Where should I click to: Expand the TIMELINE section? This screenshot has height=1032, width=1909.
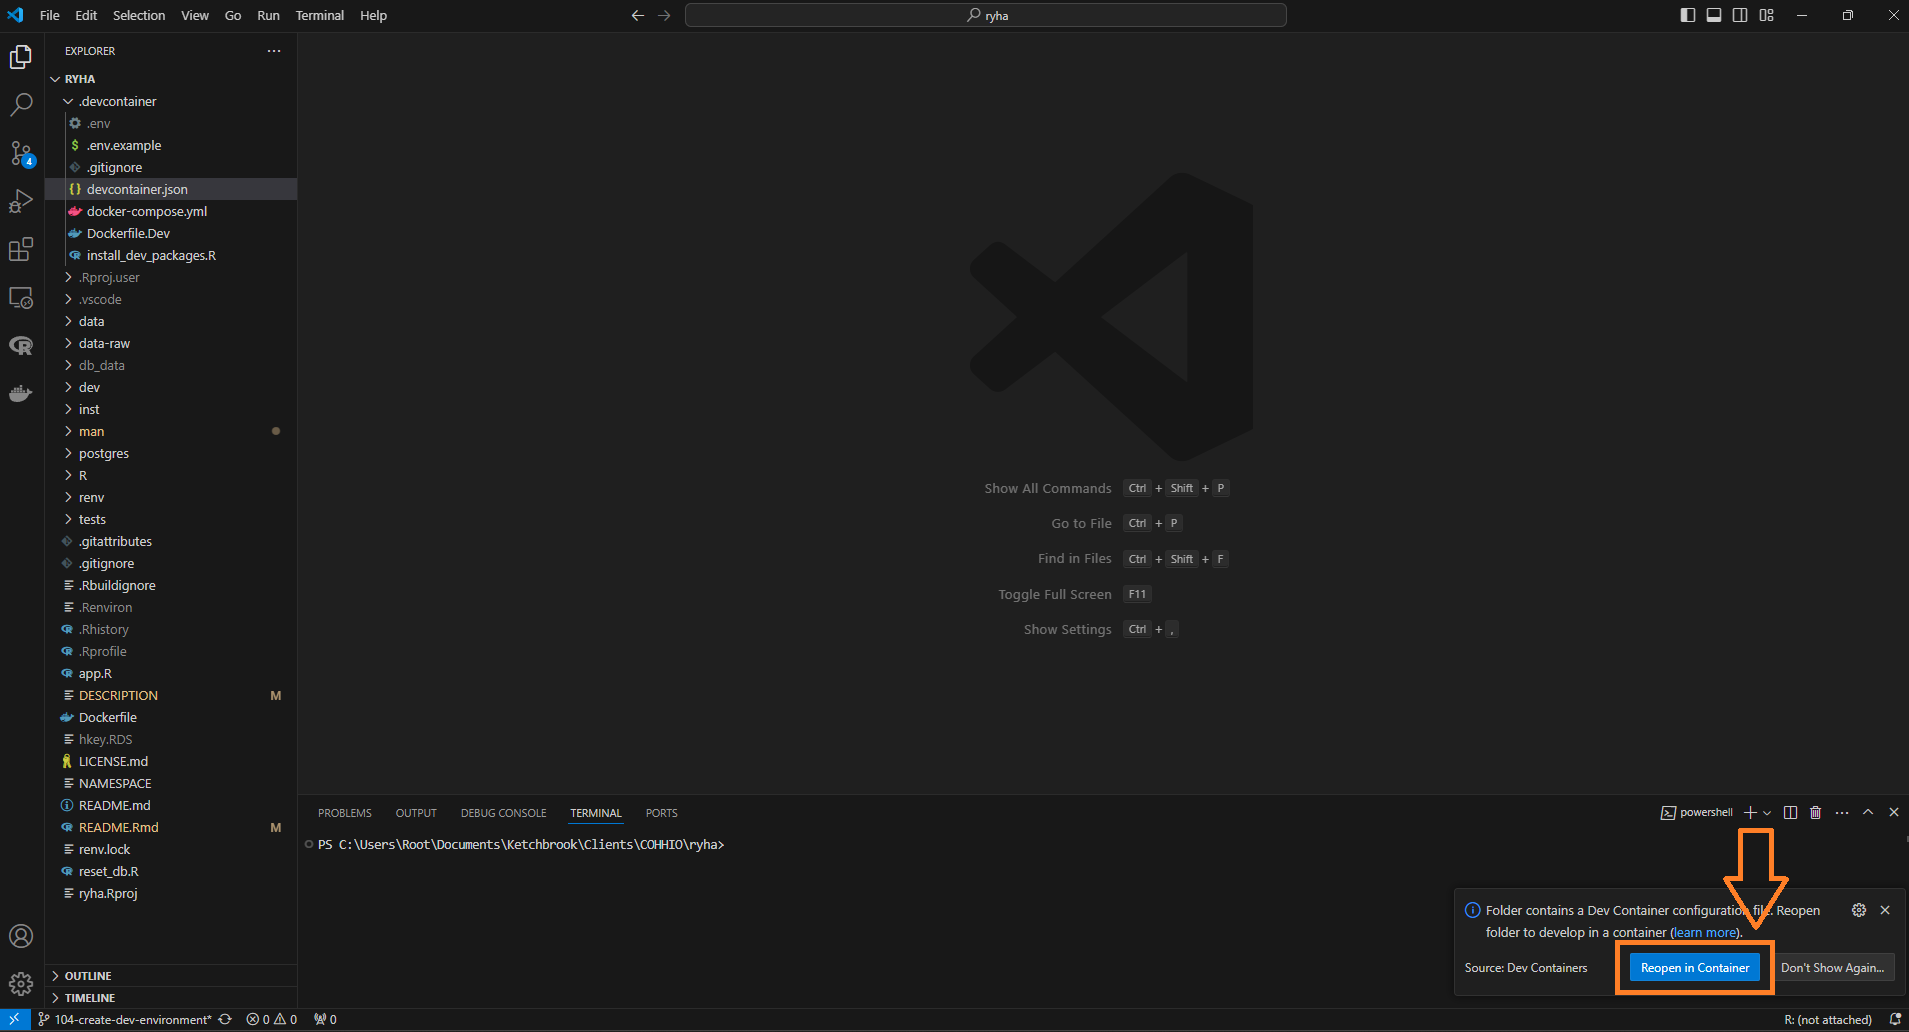click(x=171, y=998)
